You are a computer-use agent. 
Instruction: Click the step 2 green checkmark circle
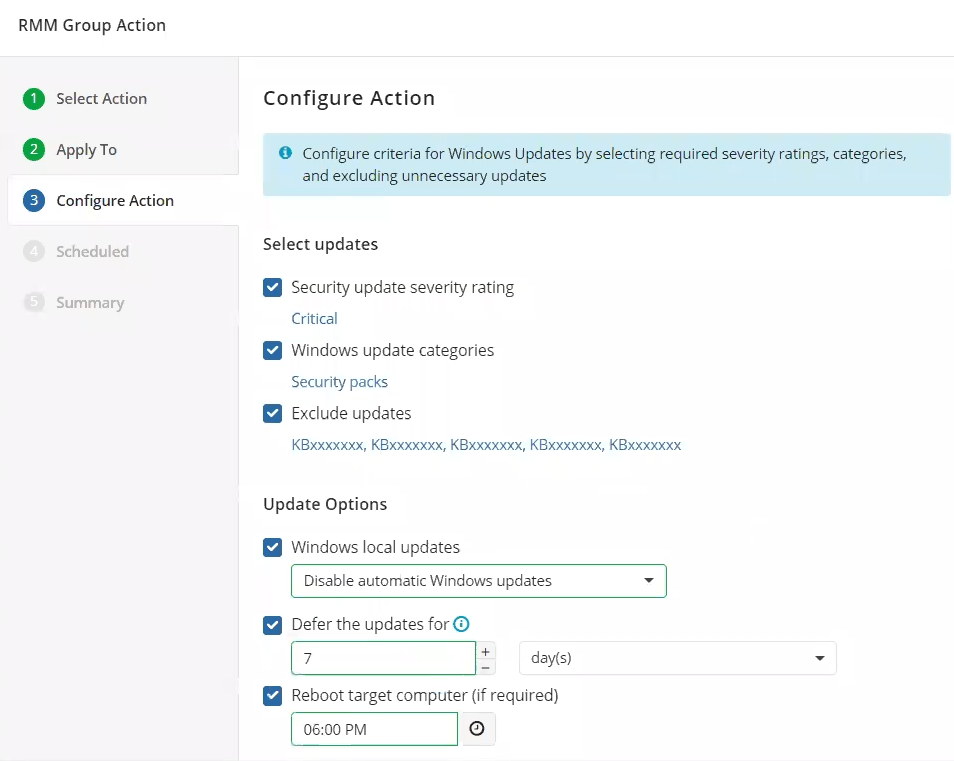(x=35, y=149)
